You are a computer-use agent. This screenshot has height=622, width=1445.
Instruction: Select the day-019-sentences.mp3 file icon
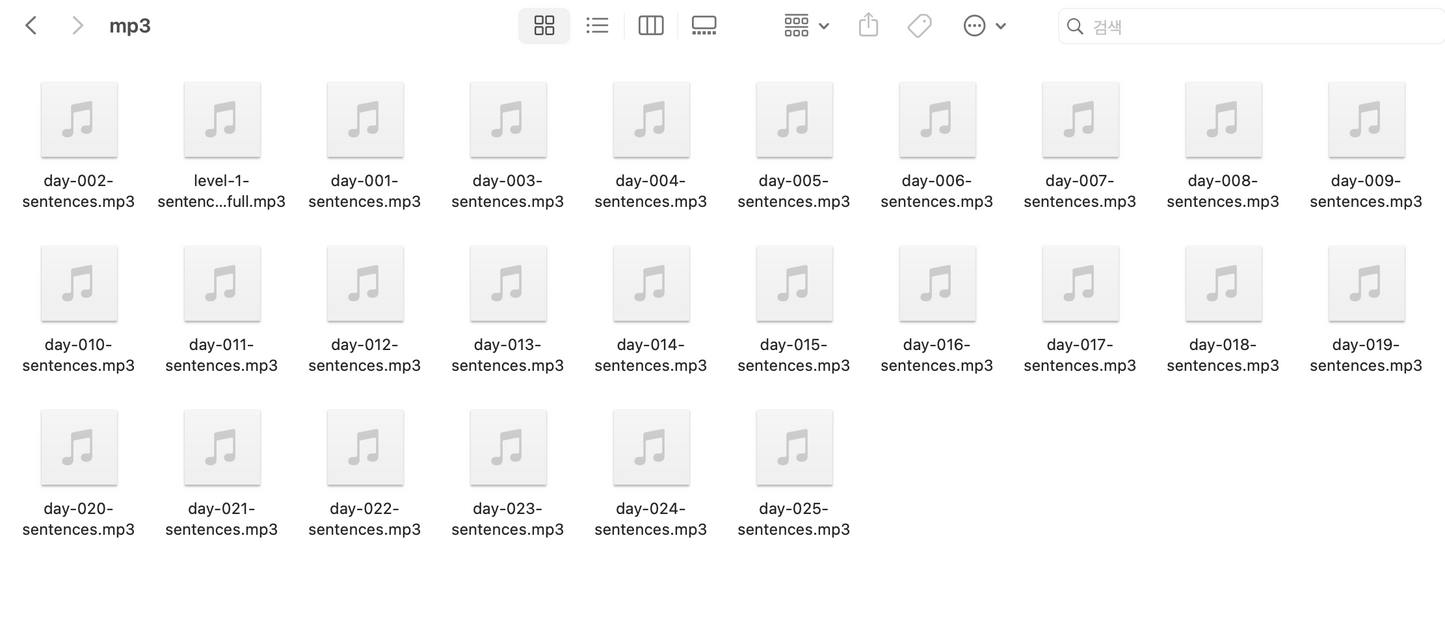[x=1366, y=284]
